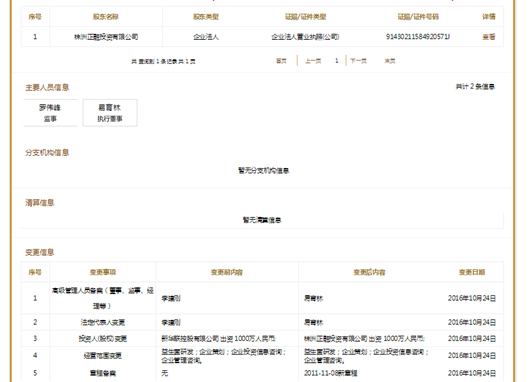Click the 清算信息 section heading
This screenshot has height=382, width=530.
pyautogui.click(x=40, y=203)
